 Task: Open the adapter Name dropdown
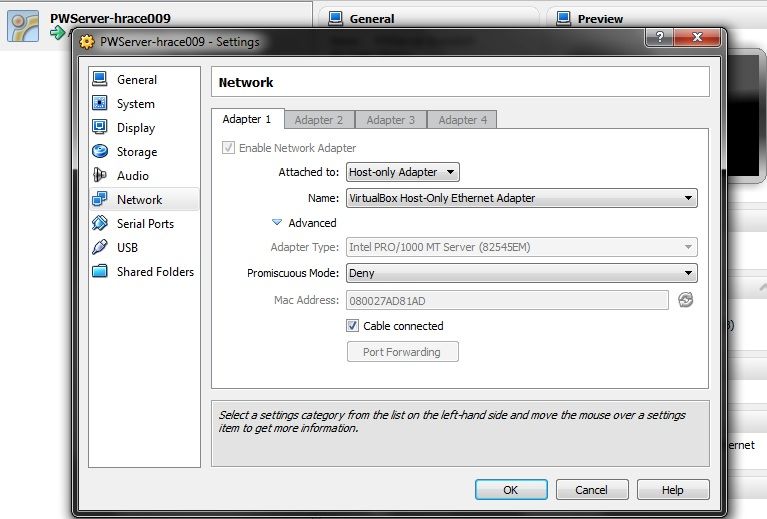click(x=520, y=198)
